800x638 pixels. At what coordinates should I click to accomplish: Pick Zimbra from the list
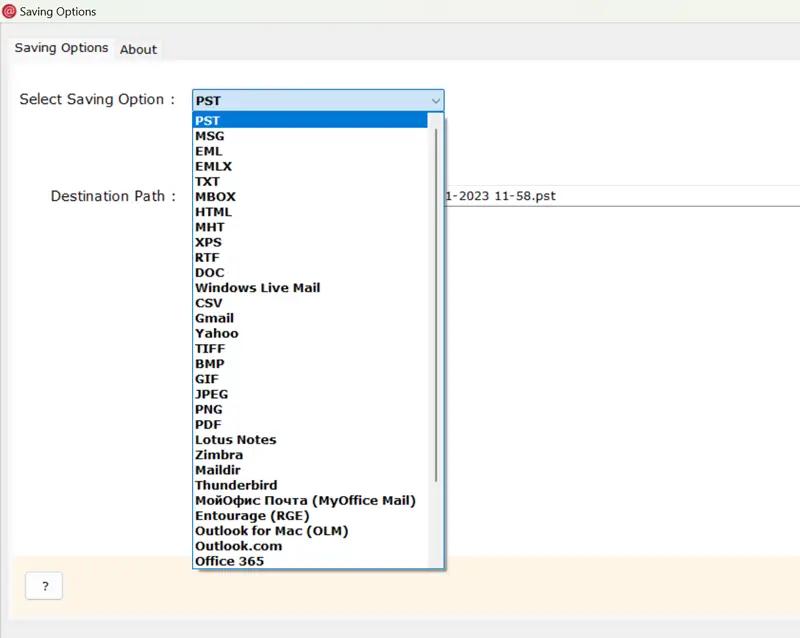pyautogui.click(x=310, y=455)
